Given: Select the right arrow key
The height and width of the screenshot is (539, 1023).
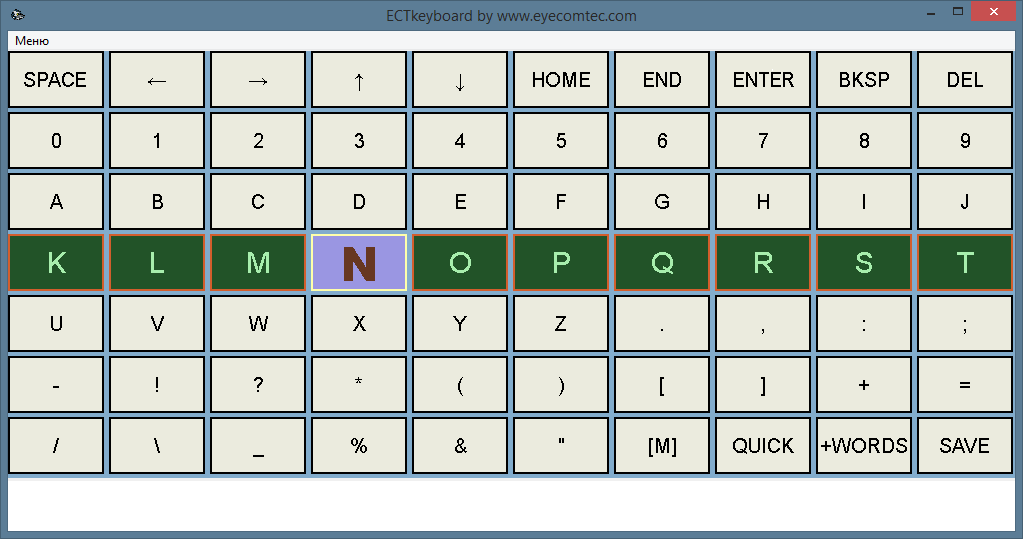Looking at the screenshot, I should coord(258,80).
